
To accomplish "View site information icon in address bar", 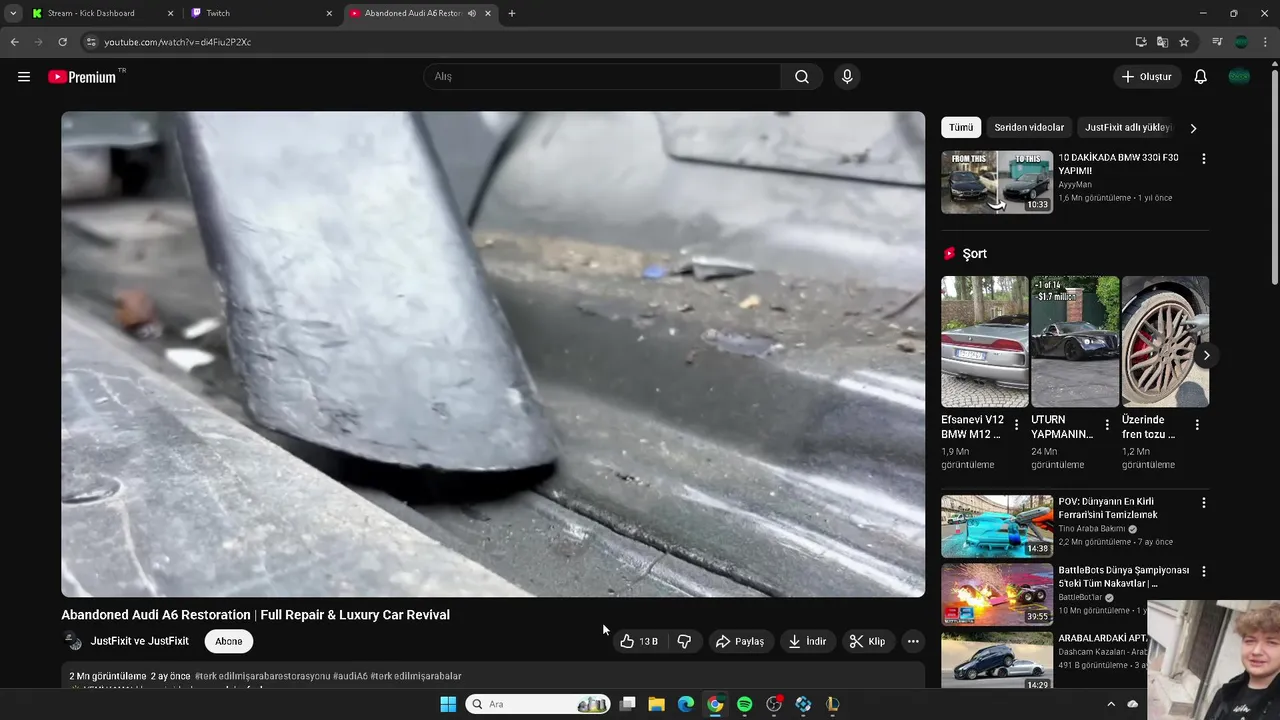I will click(x=91, y=42).
